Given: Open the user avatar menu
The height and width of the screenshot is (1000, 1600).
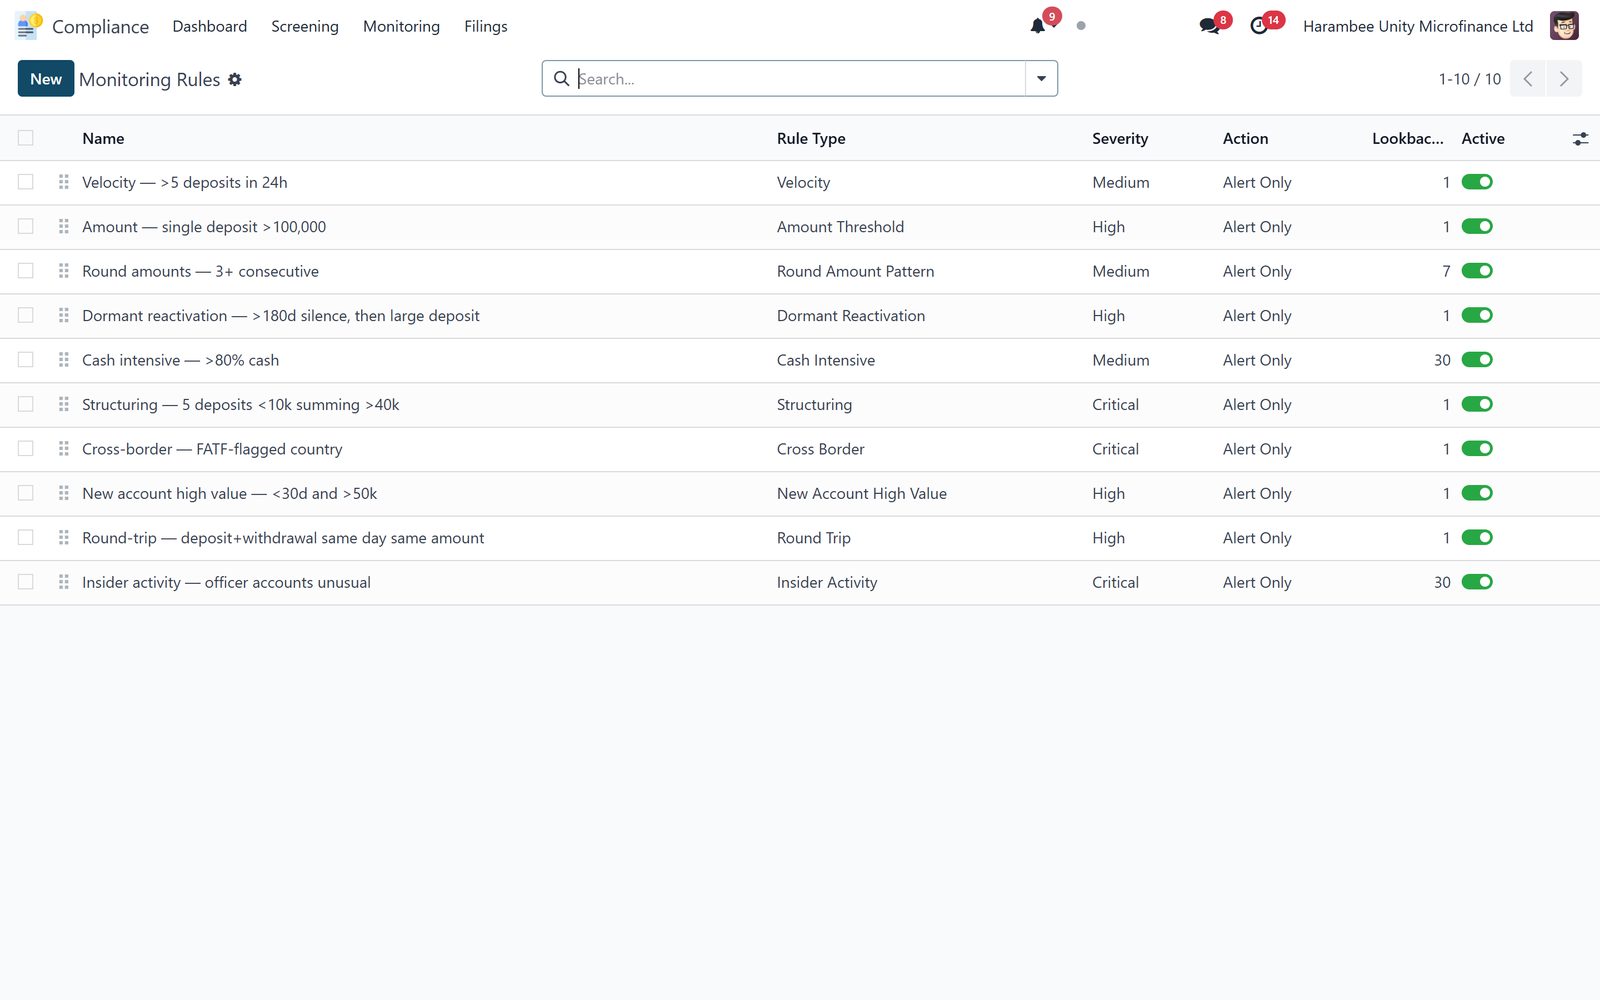Looking at the screenshot, I should pos(1564,26).
